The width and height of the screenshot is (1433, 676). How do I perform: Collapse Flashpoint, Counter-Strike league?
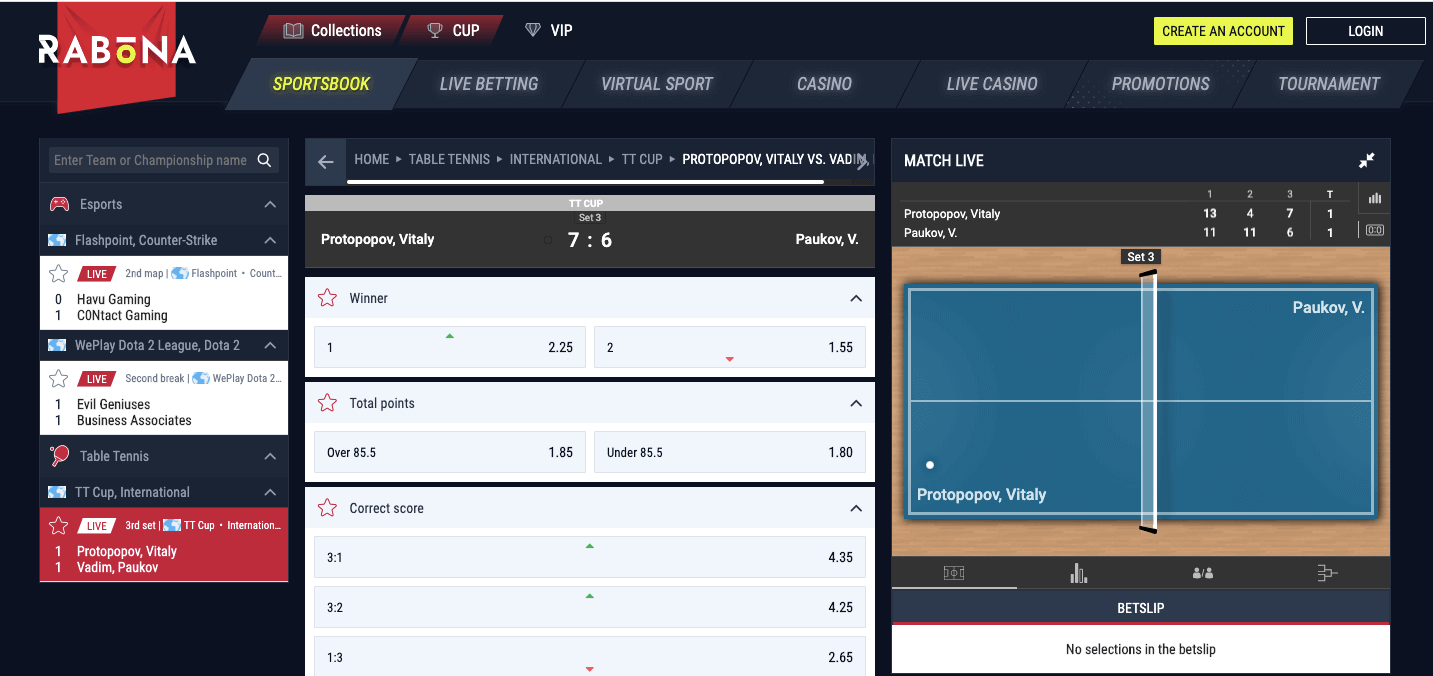[x=270, y=240]
